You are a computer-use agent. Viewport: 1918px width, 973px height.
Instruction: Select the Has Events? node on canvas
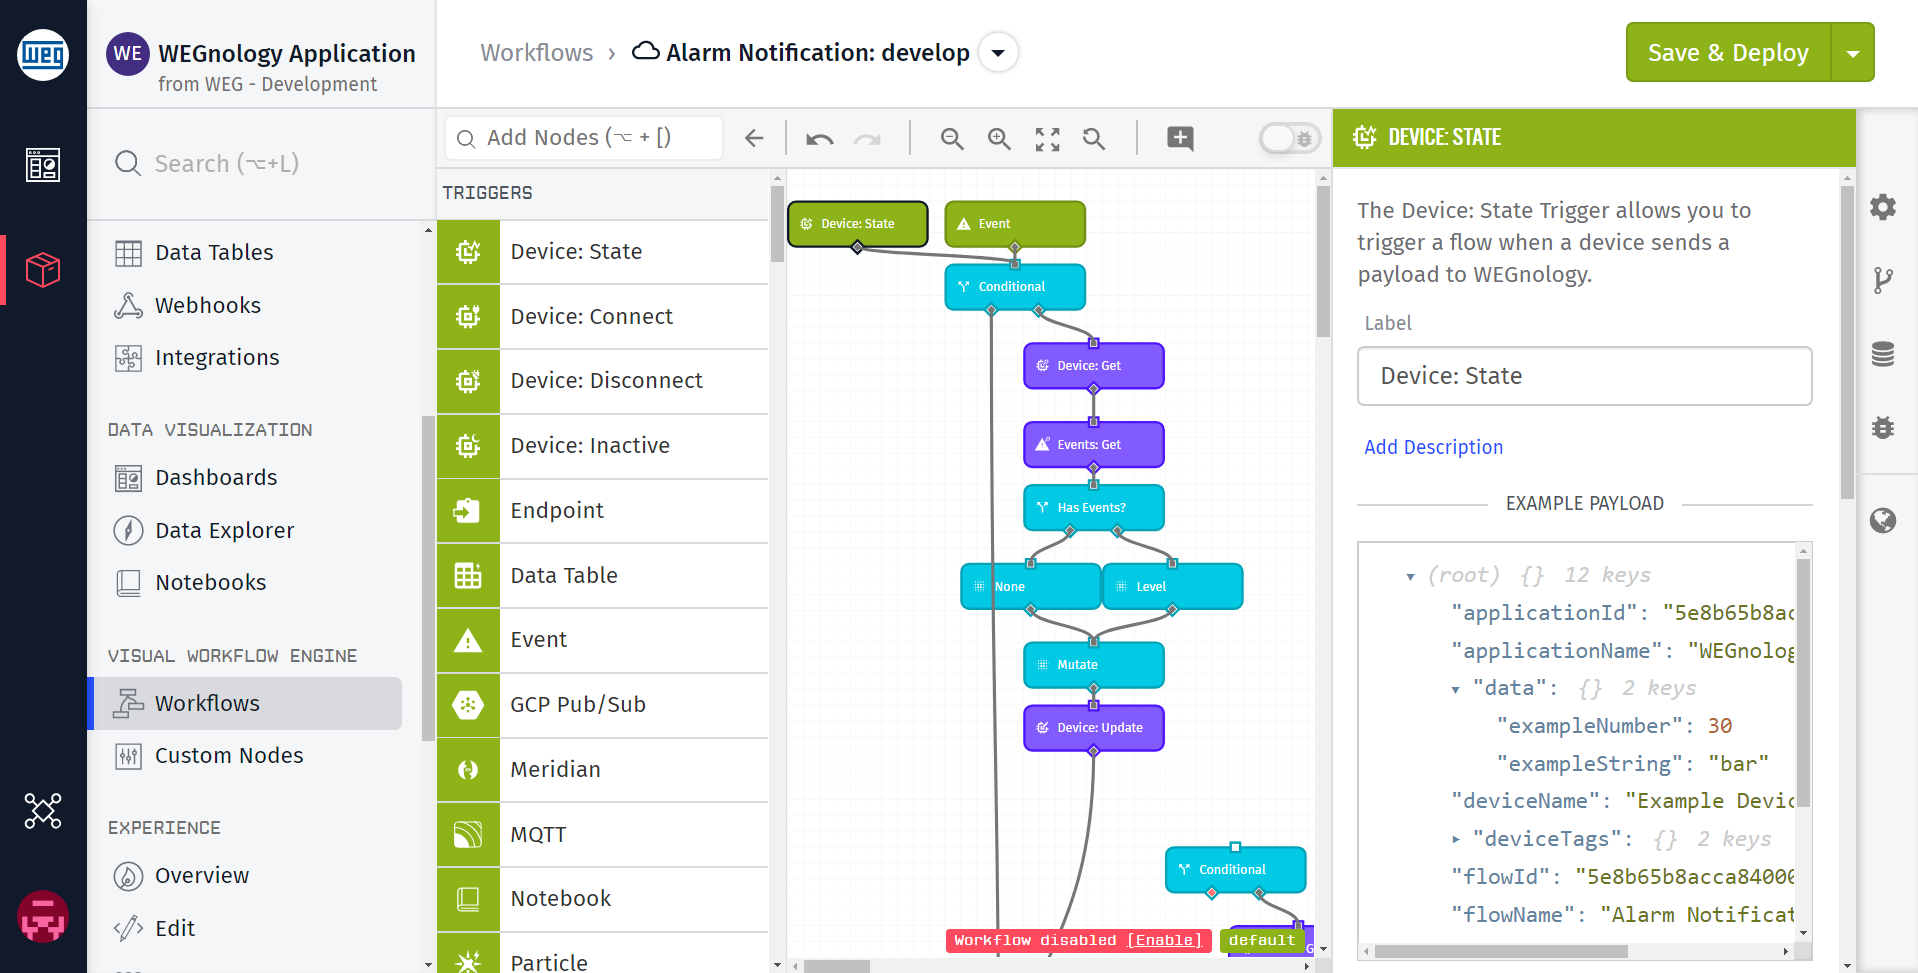pyautogui.click(x=1094, y=508)
